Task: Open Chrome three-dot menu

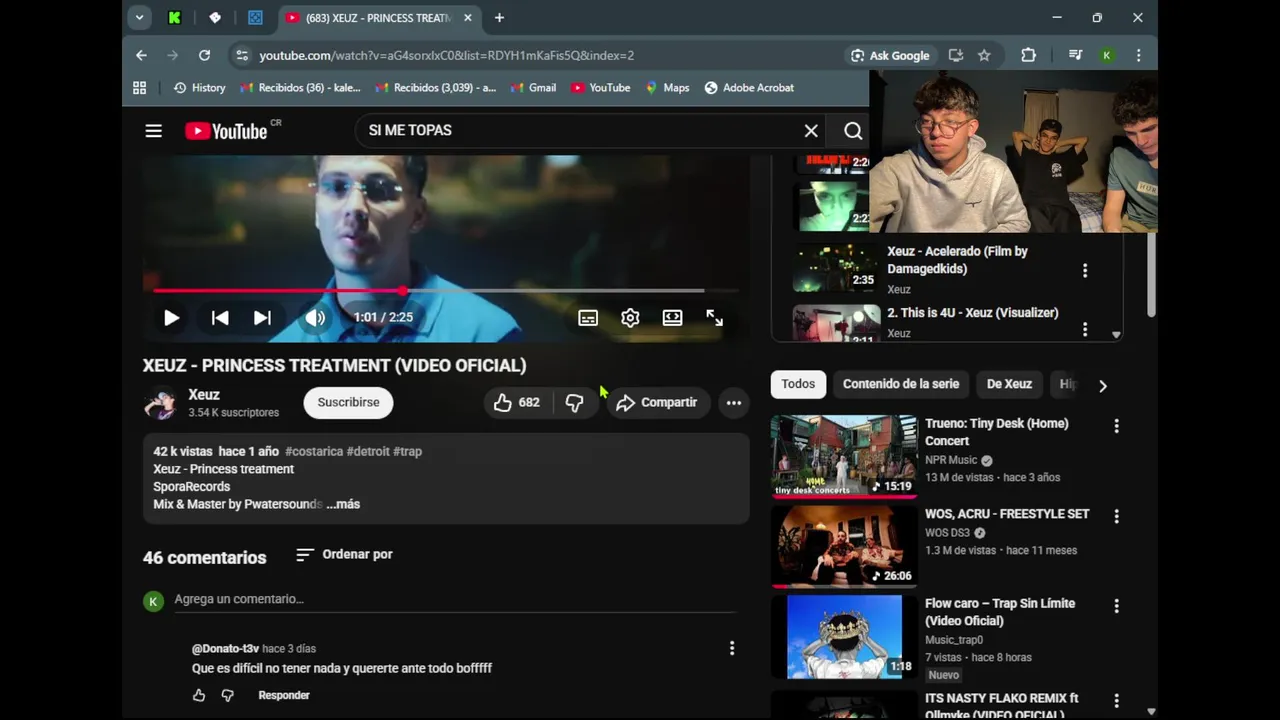Action: pos(1138,55)
